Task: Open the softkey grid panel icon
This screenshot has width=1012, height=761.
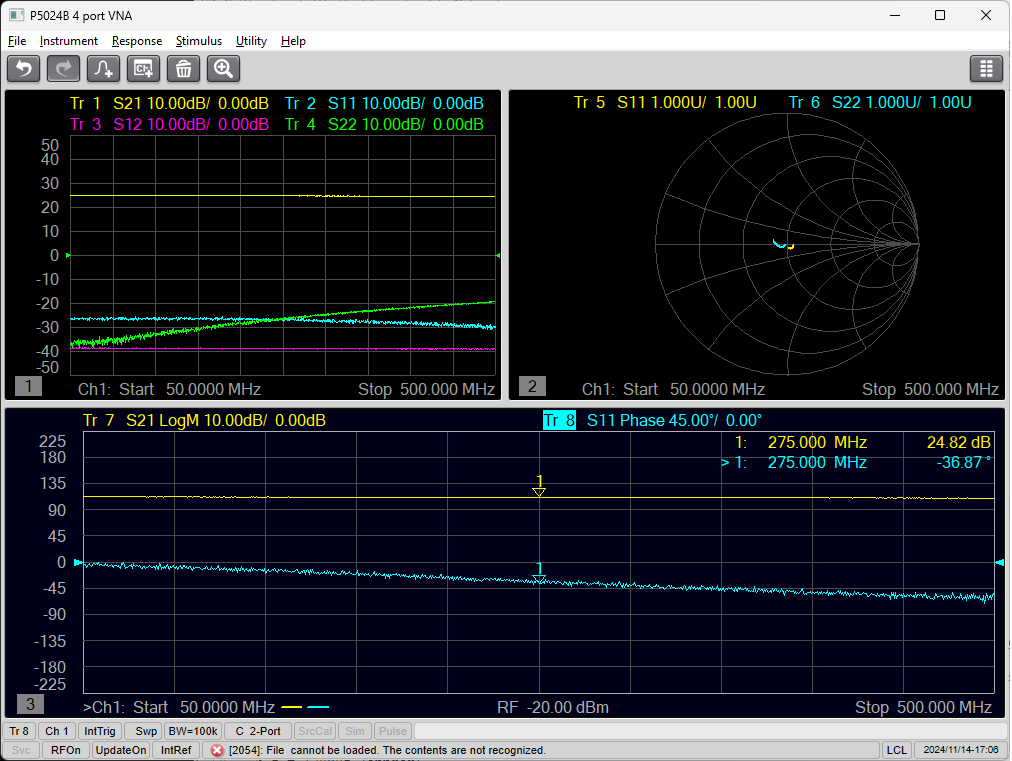Action: click(986, 68)
